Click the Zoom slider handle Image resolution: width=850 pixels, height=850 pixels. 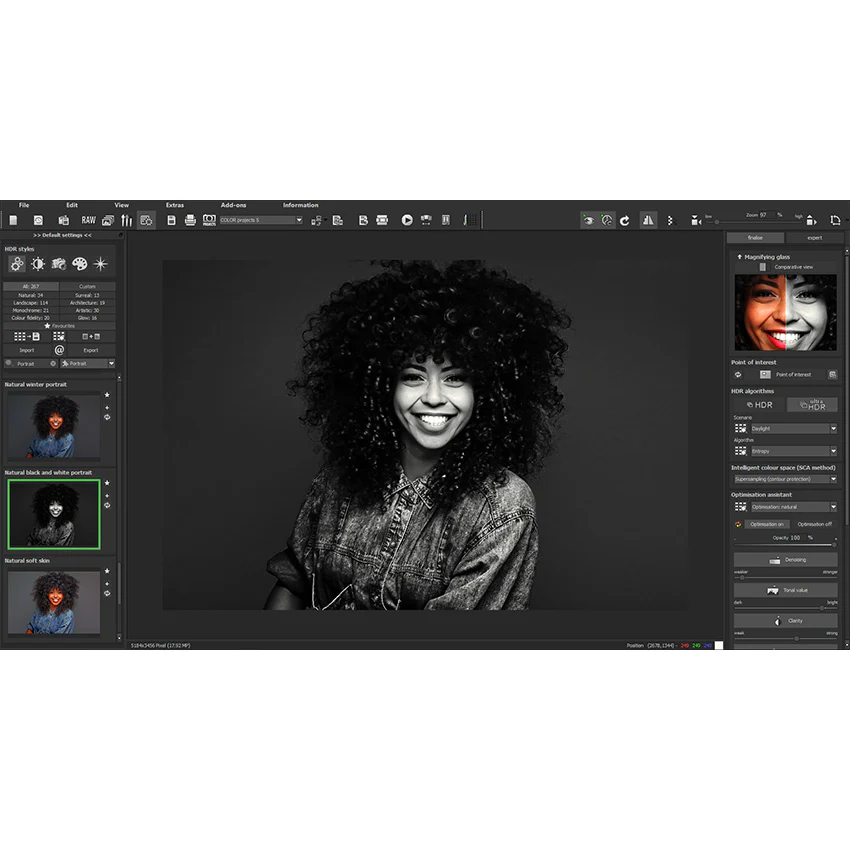(x=717, y=222)
